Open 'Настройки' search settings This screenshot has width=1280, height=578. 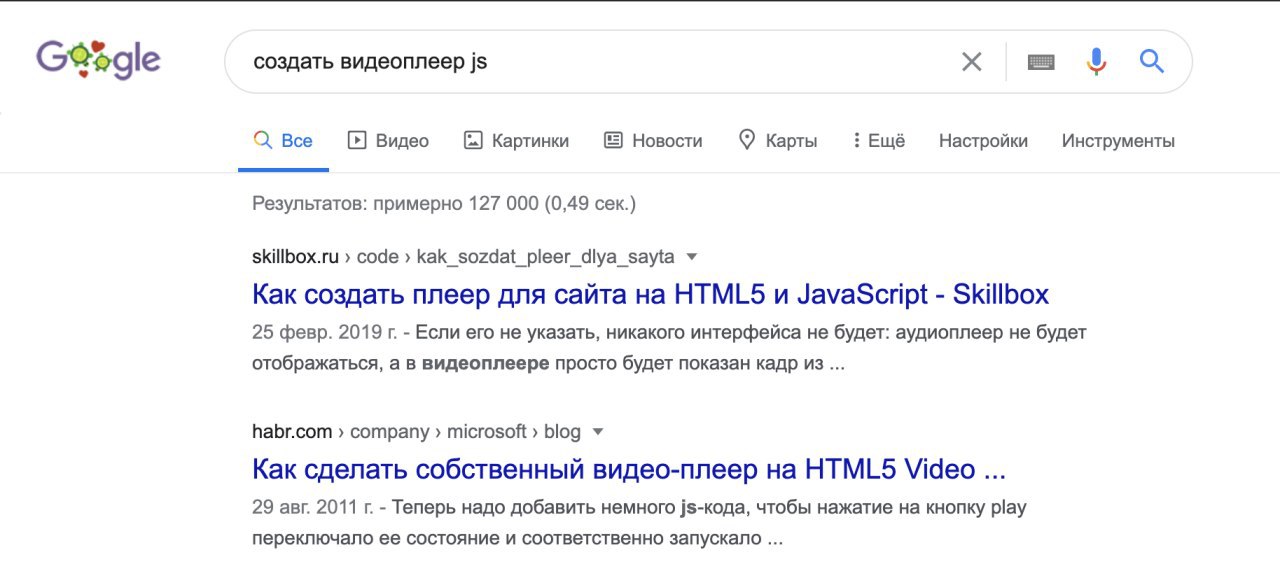983,141
